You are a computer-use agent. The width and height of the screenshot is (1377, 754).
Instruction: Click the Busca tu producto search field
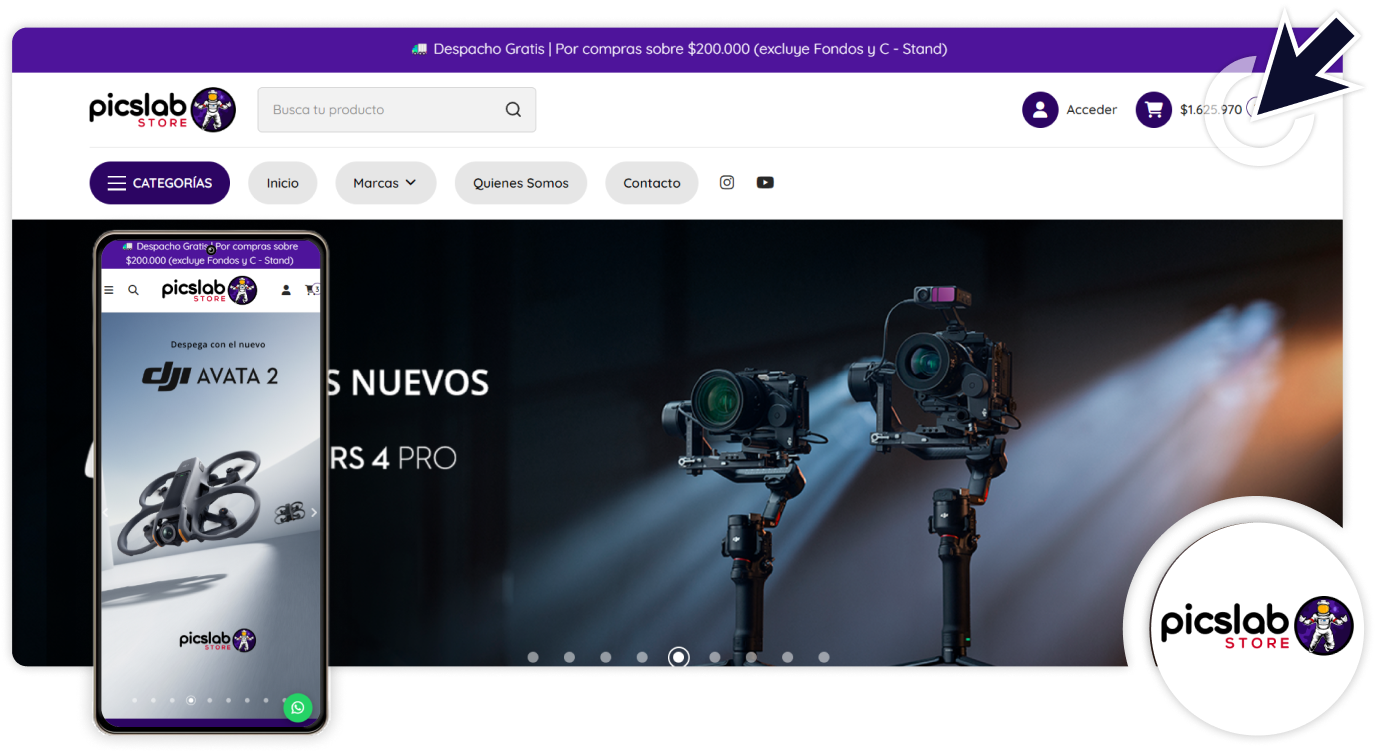click(380, 110)
